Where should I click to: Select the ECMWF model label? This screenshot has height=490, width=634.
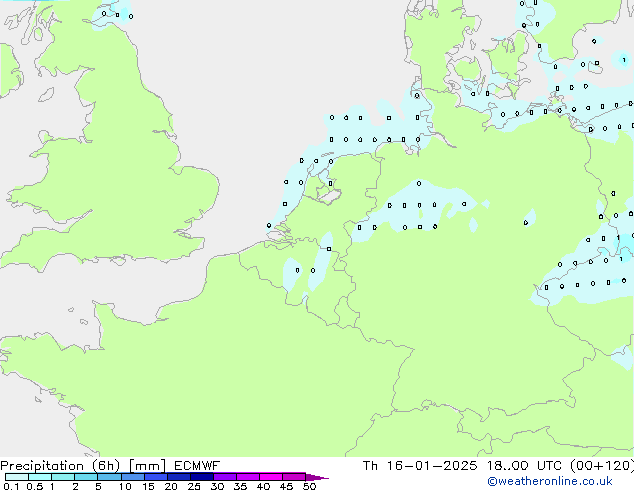197,465
